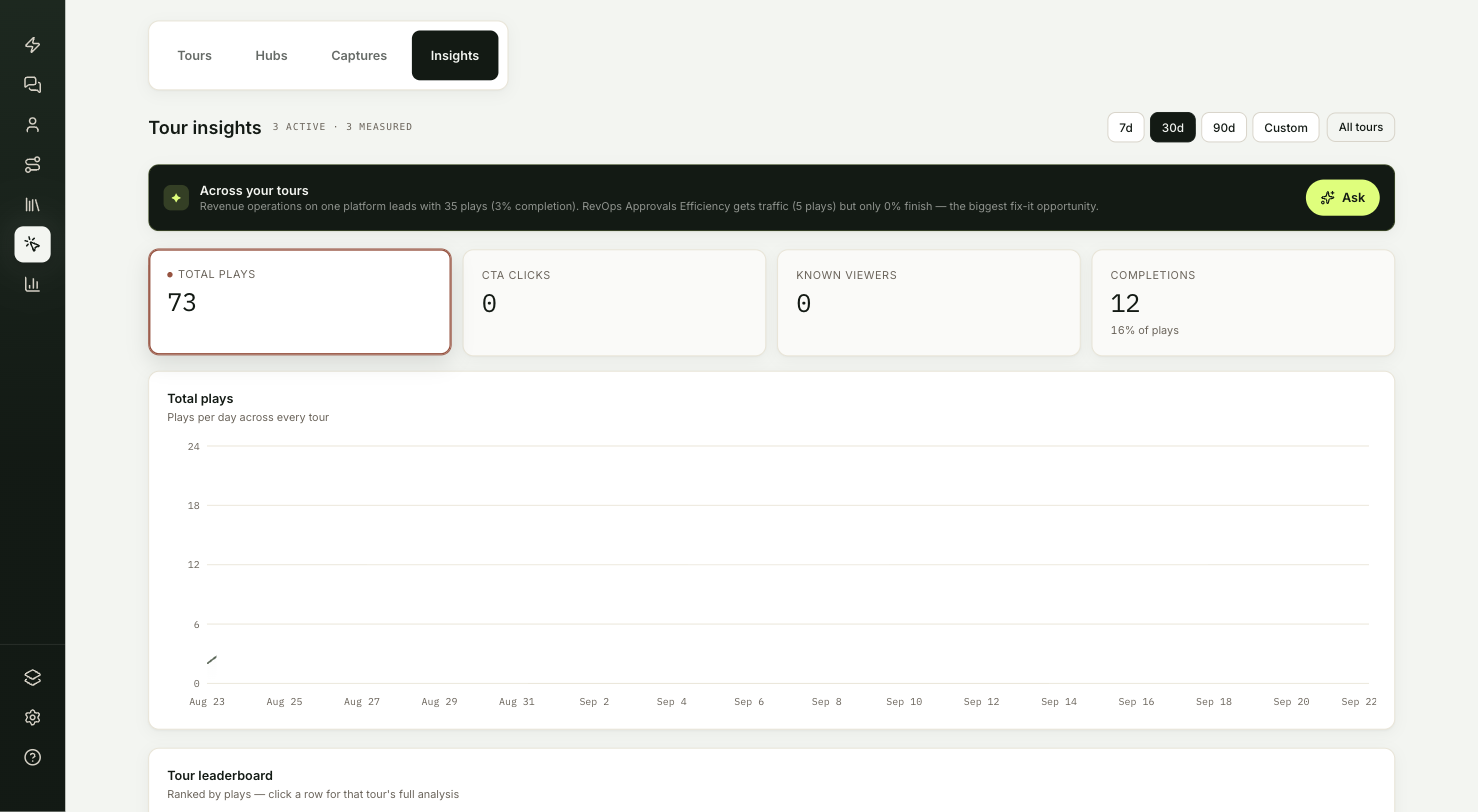This screenshot has width=1478, height=812.
Task: Click the Aug 23 label on chart axis
Action: point(207,702)
